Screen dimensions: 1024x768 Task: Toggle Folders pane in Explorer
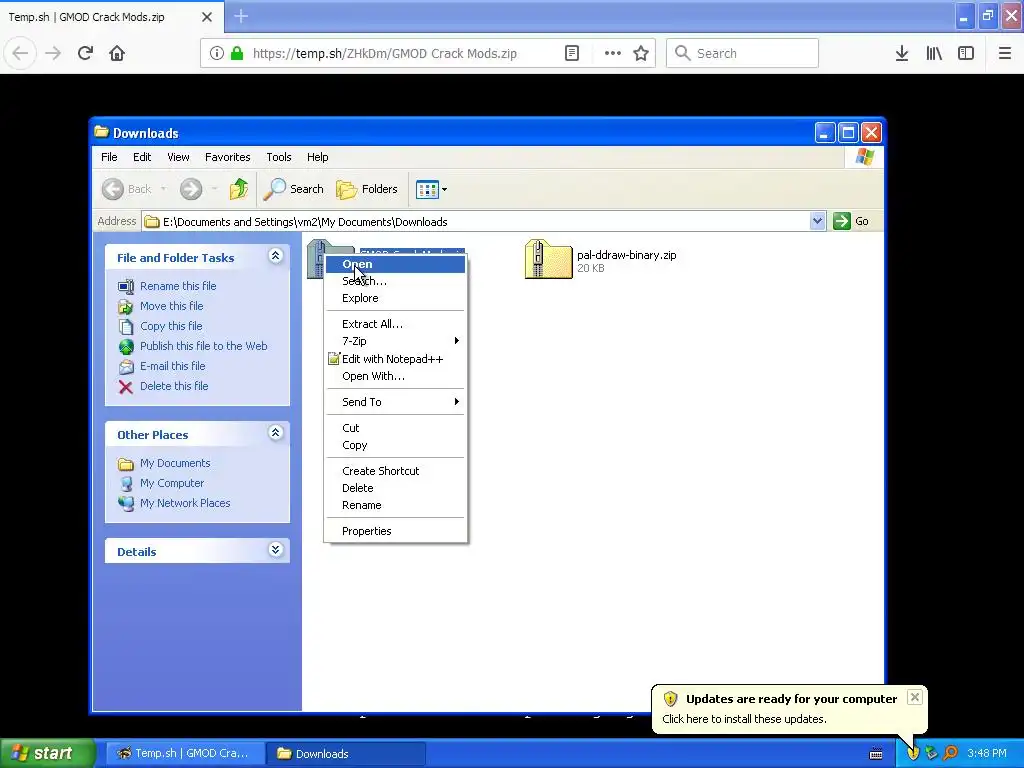click(x=367, y=189)
